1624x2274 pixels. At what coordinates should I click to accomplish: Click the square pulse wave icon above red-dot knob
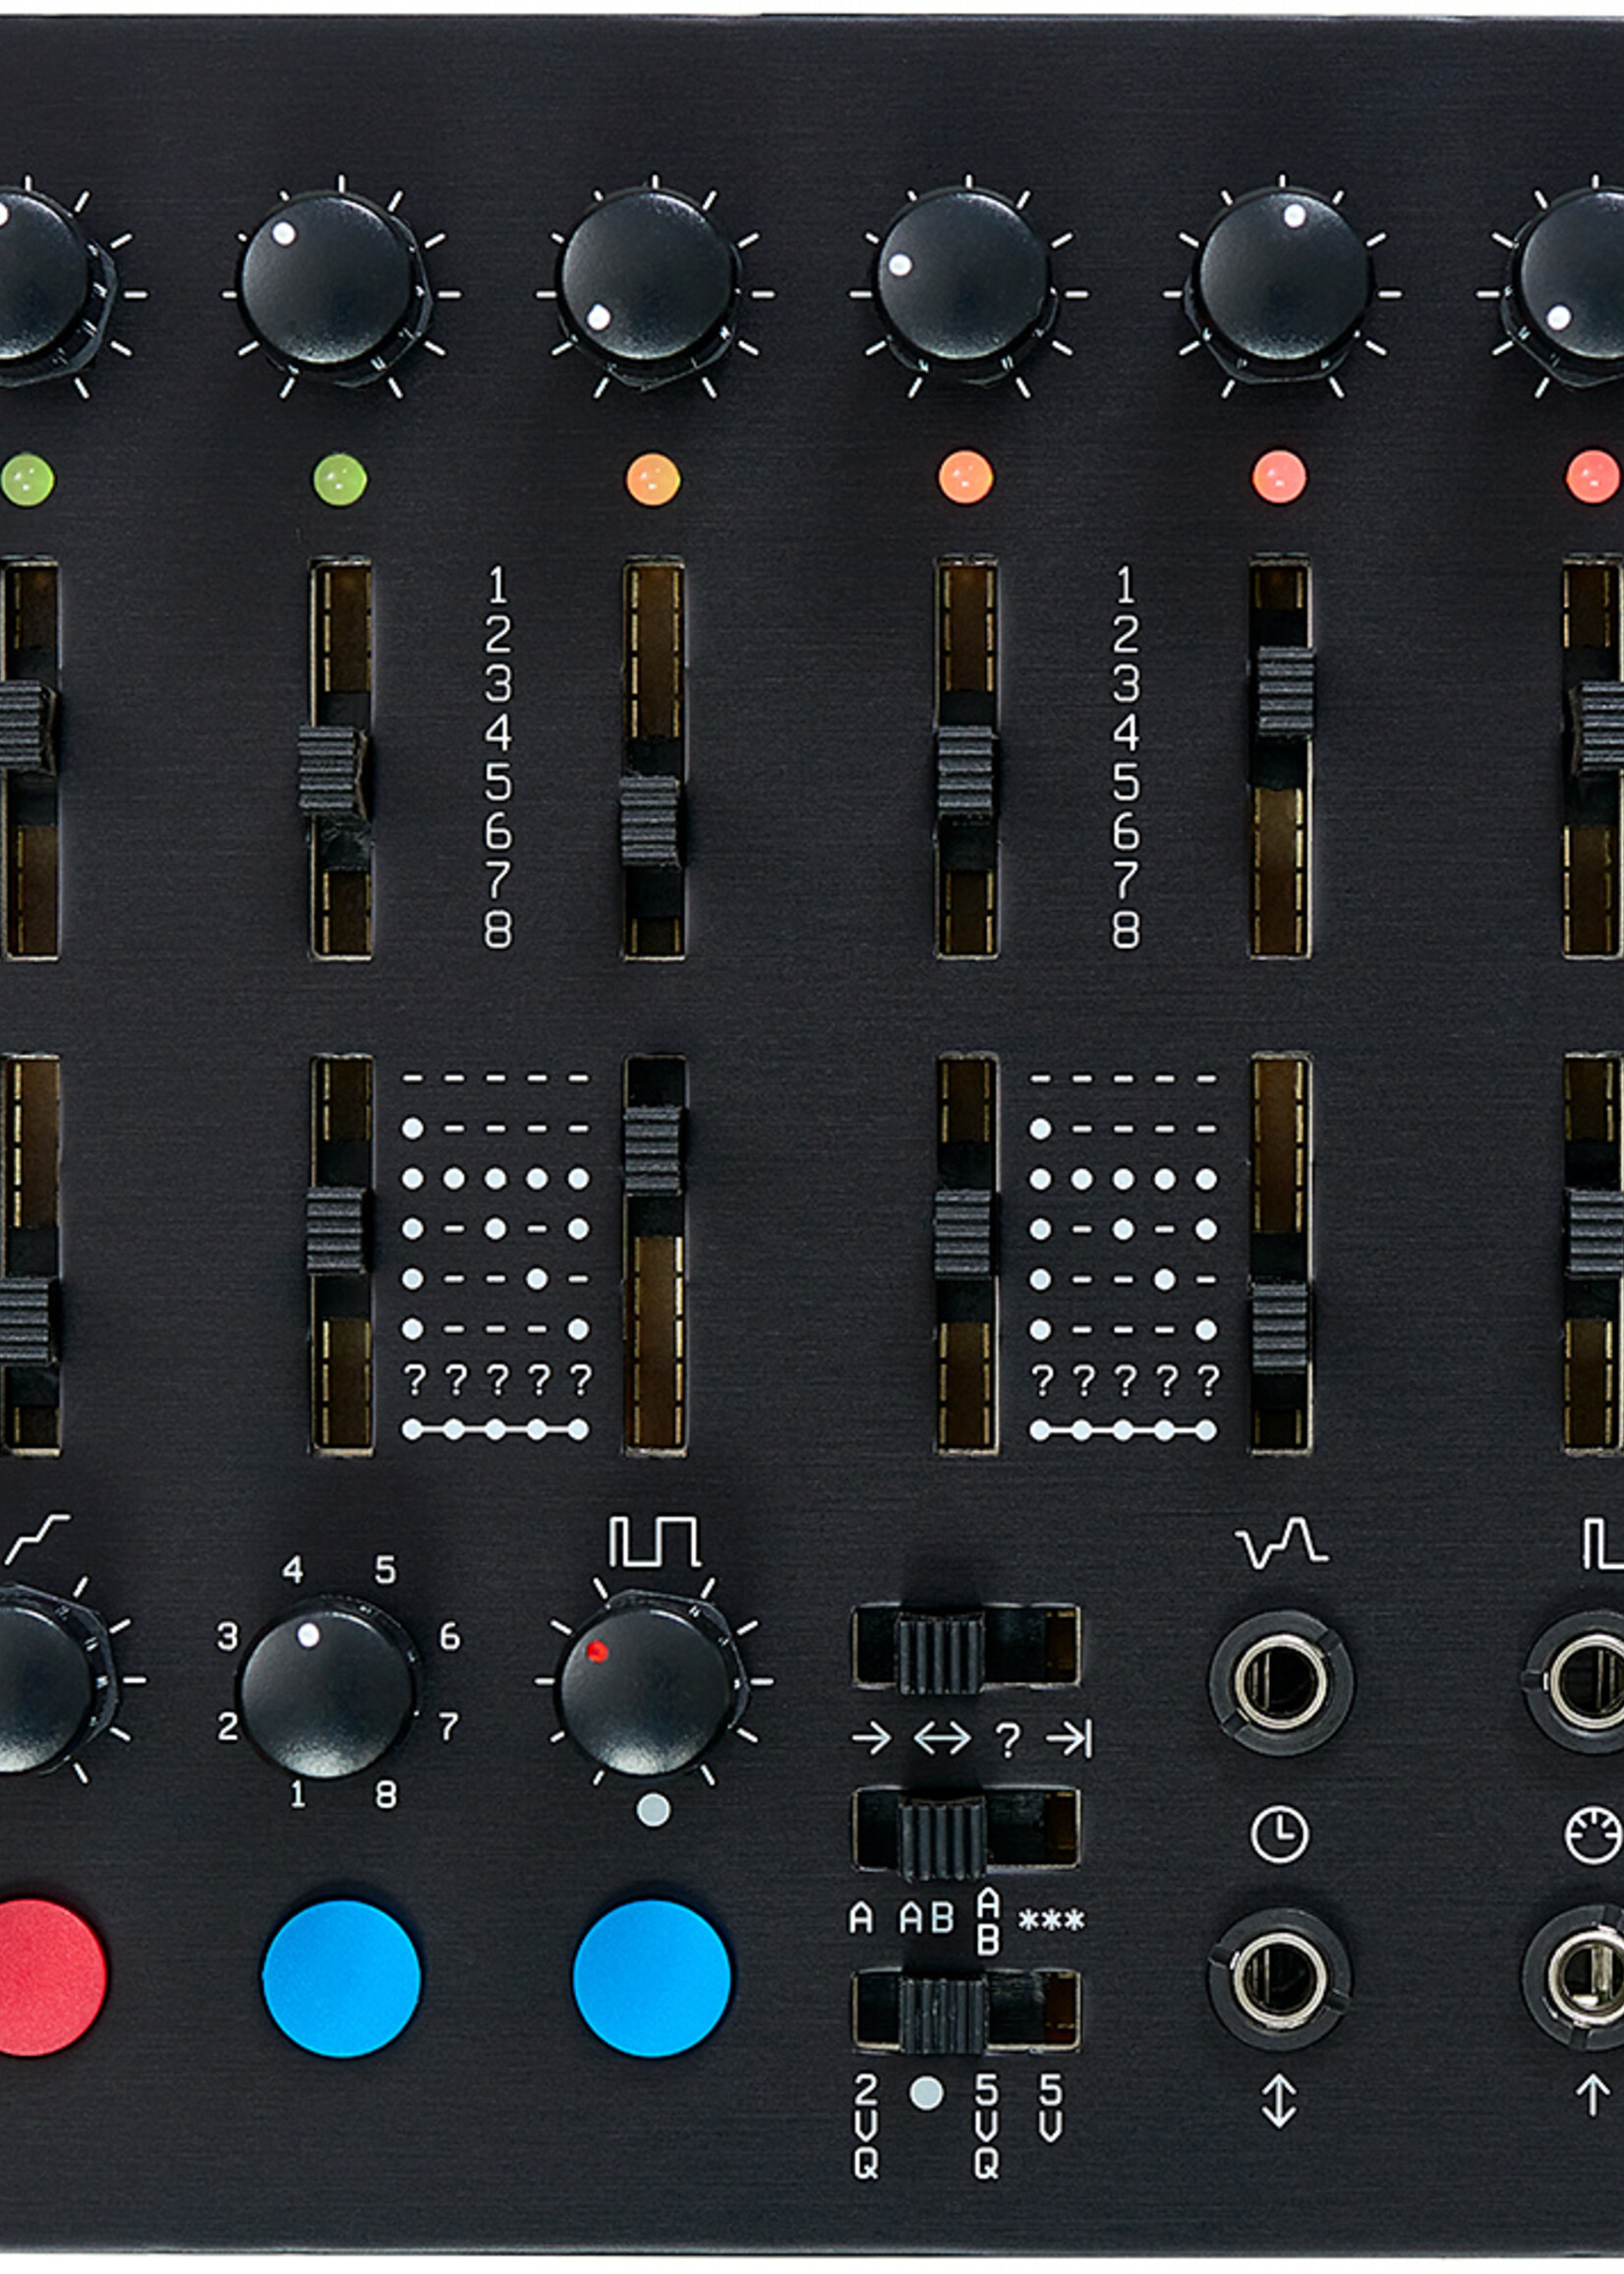click(655, 1541)
